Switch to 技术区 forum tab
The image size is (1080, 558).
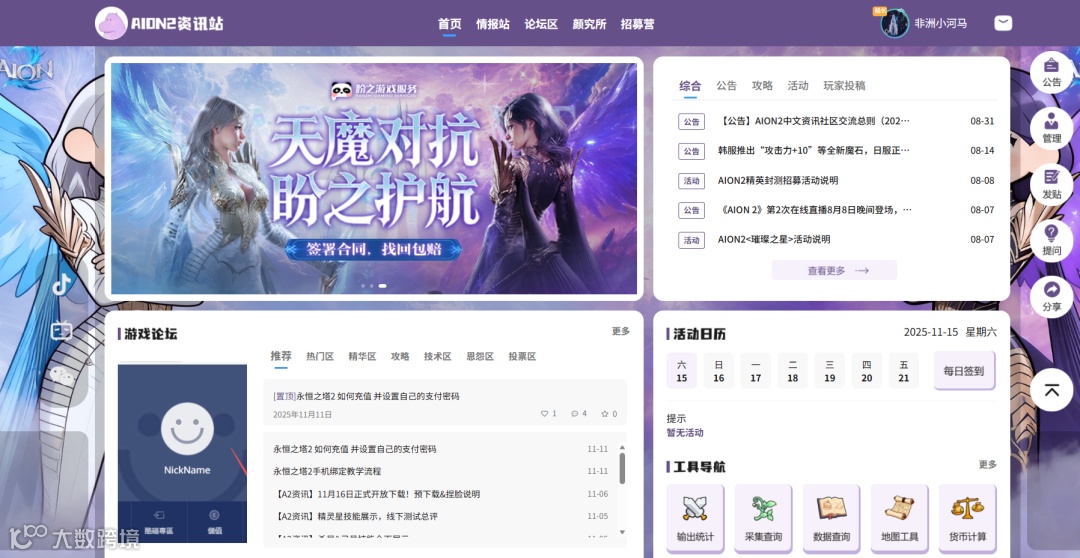click(x=438, y=356)
